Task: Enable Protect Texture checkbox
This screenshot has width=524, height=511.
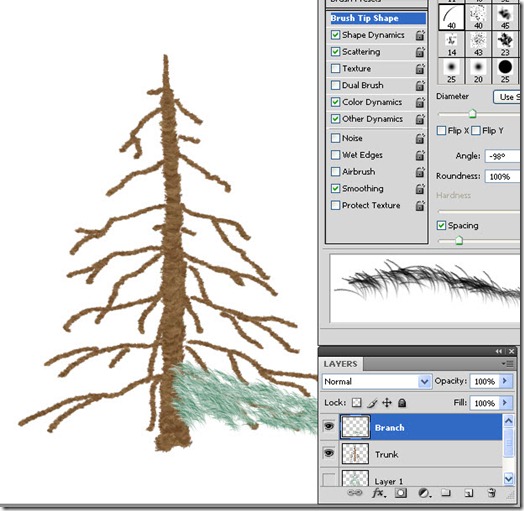Action: [335, 205]
